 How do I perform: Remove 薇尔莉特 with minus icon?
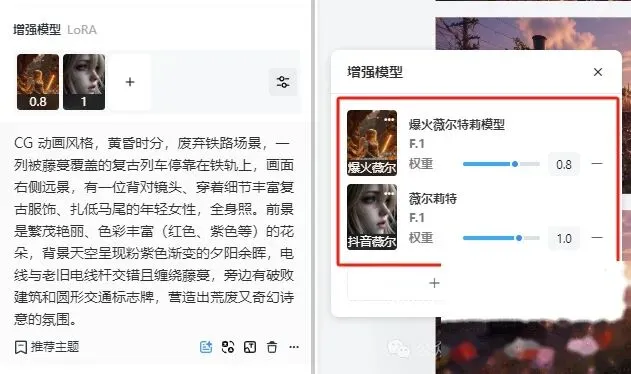coord(597,238)
